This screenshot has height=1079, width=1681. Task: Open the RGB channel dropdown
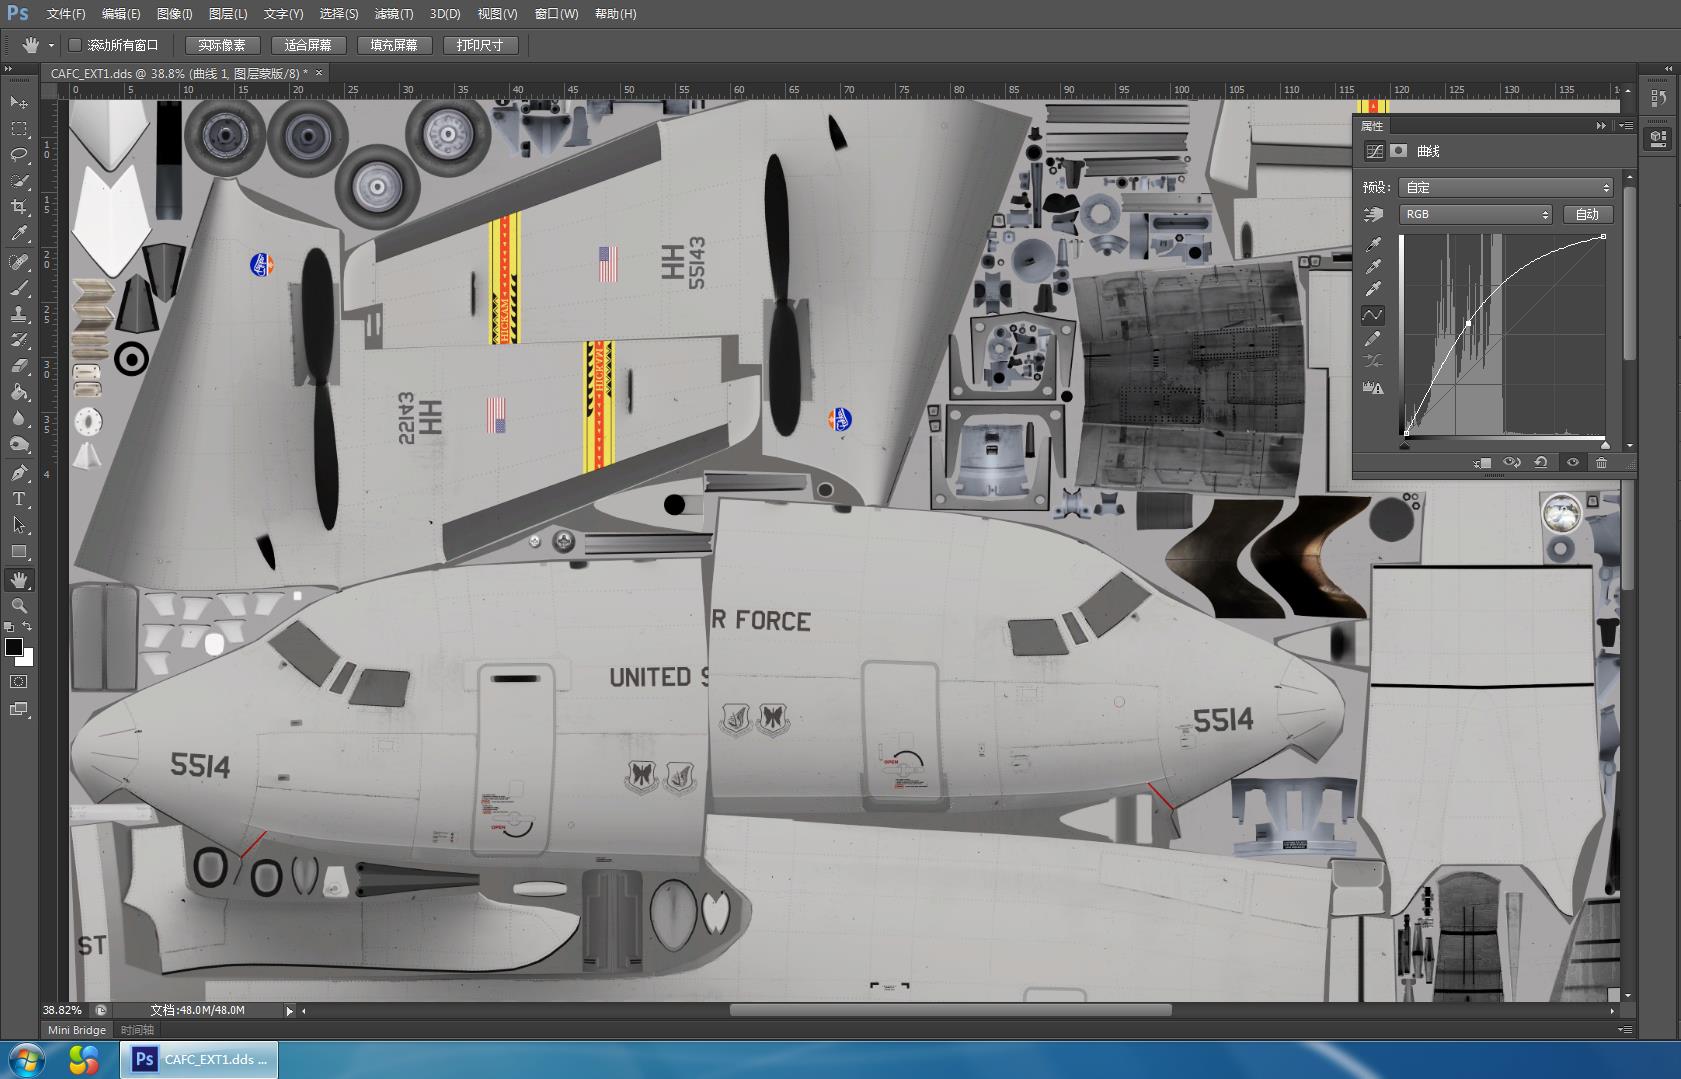[1475, 214]
